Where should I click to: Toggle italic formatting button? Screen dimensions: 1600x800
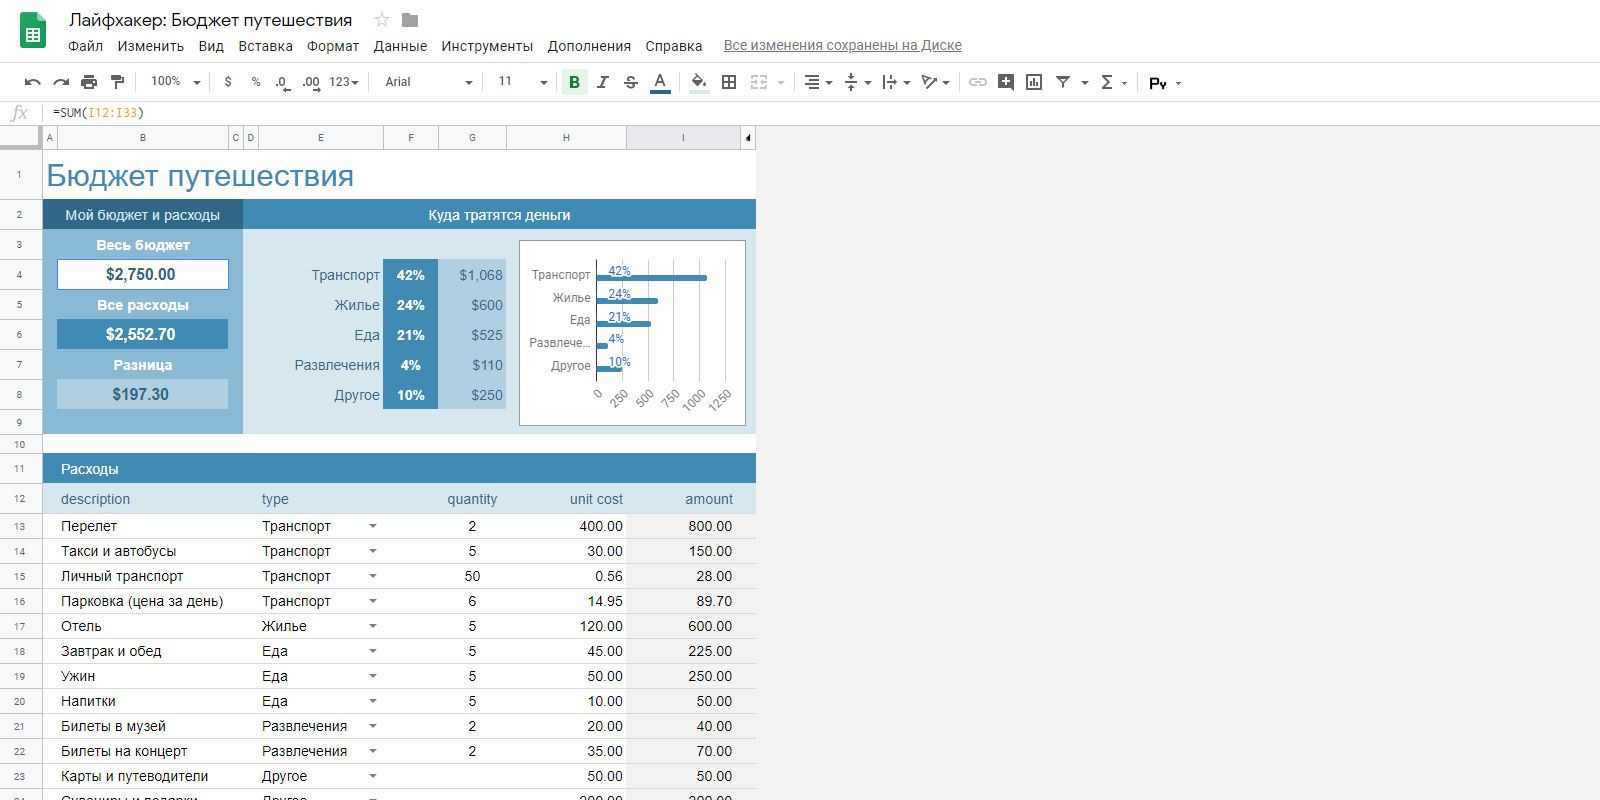602,82
